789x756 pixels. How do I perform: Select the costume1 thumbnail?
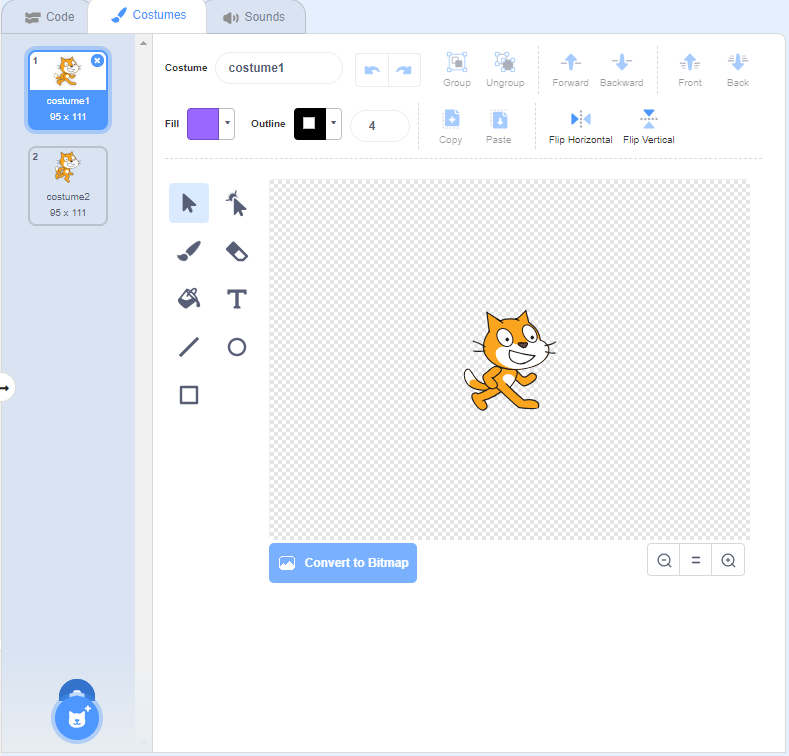point(68,90)
